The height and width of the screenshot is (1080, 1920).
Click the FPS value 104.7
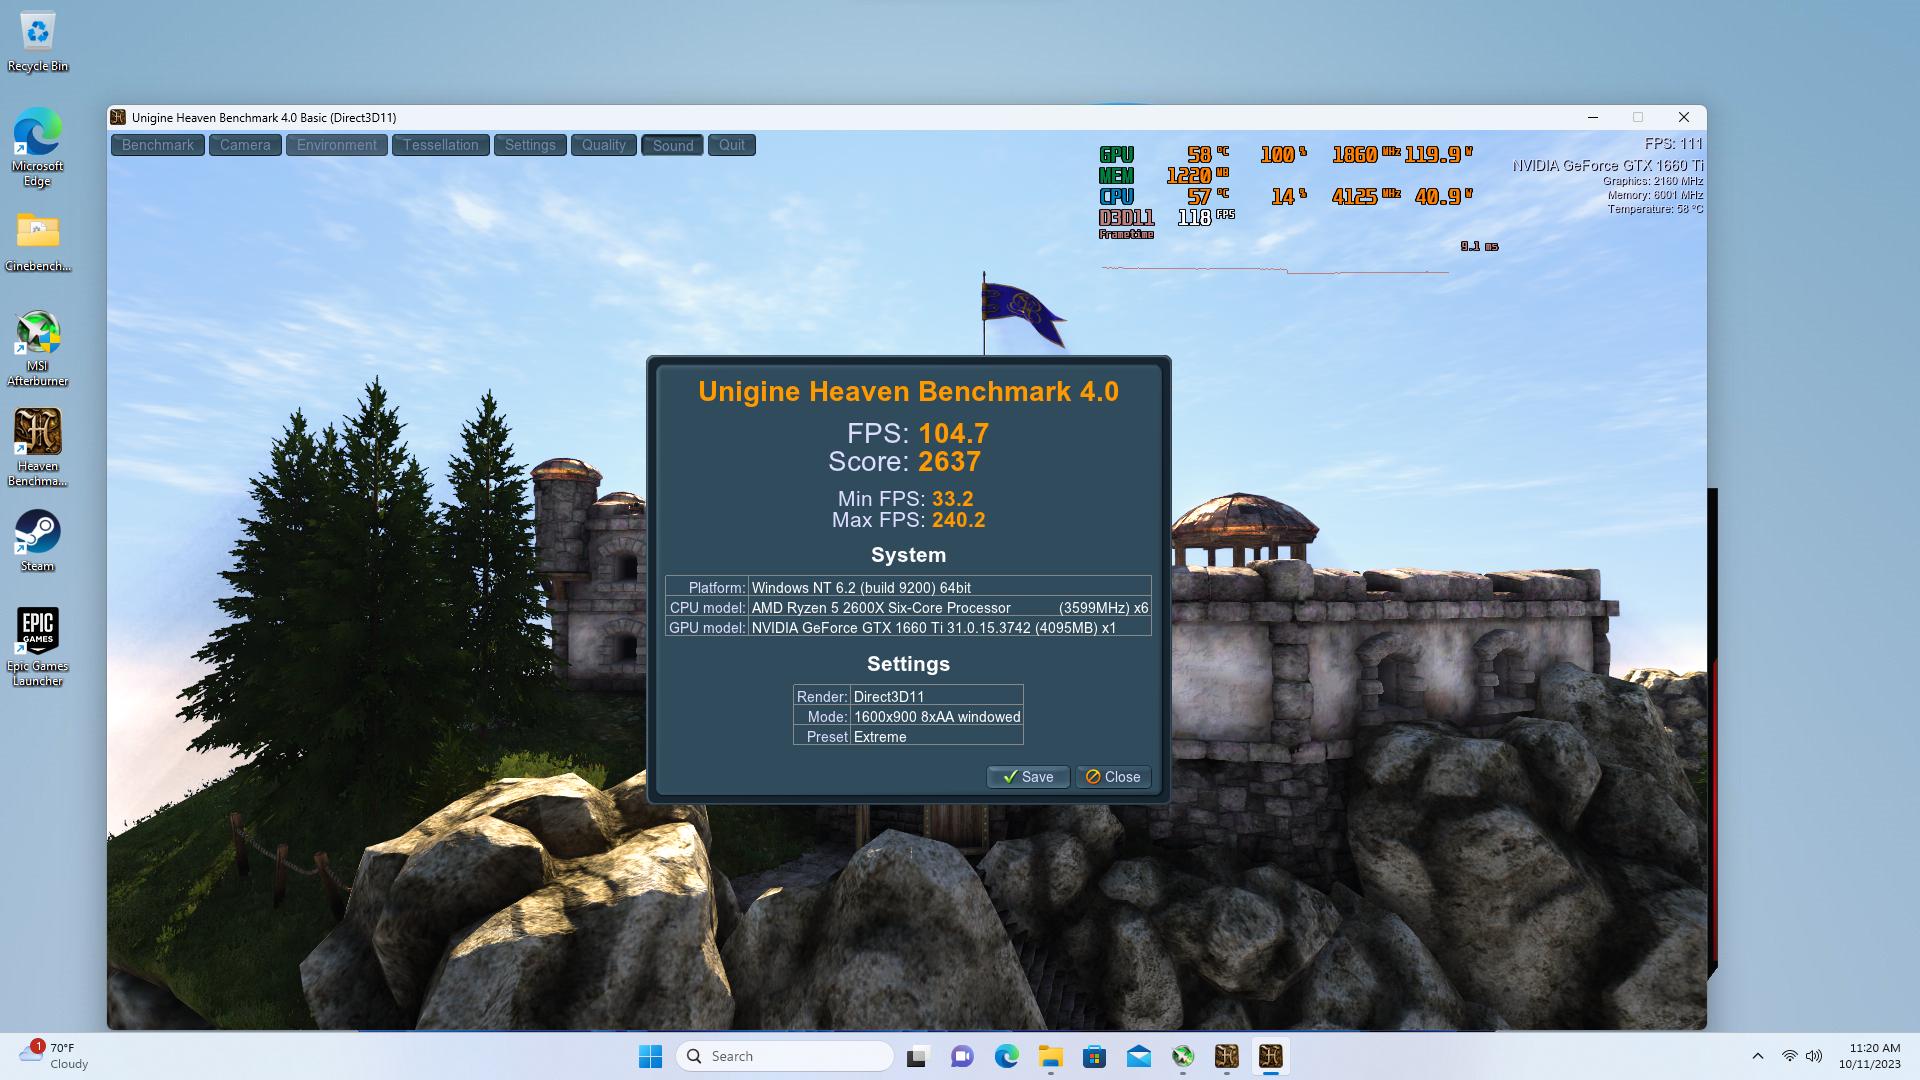[954, 433]
